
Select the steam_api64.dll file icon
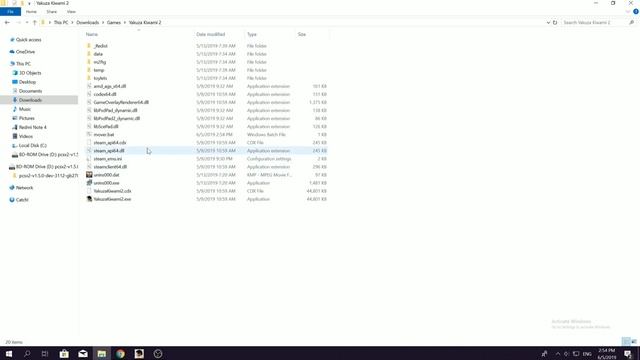tap(89, 151)
